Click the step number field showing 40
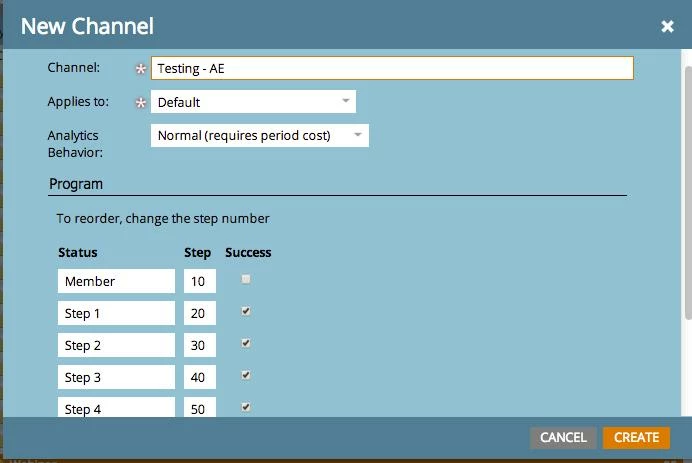Image resolution: width=692 pixels, height=463 pixels. pos(200,377)
